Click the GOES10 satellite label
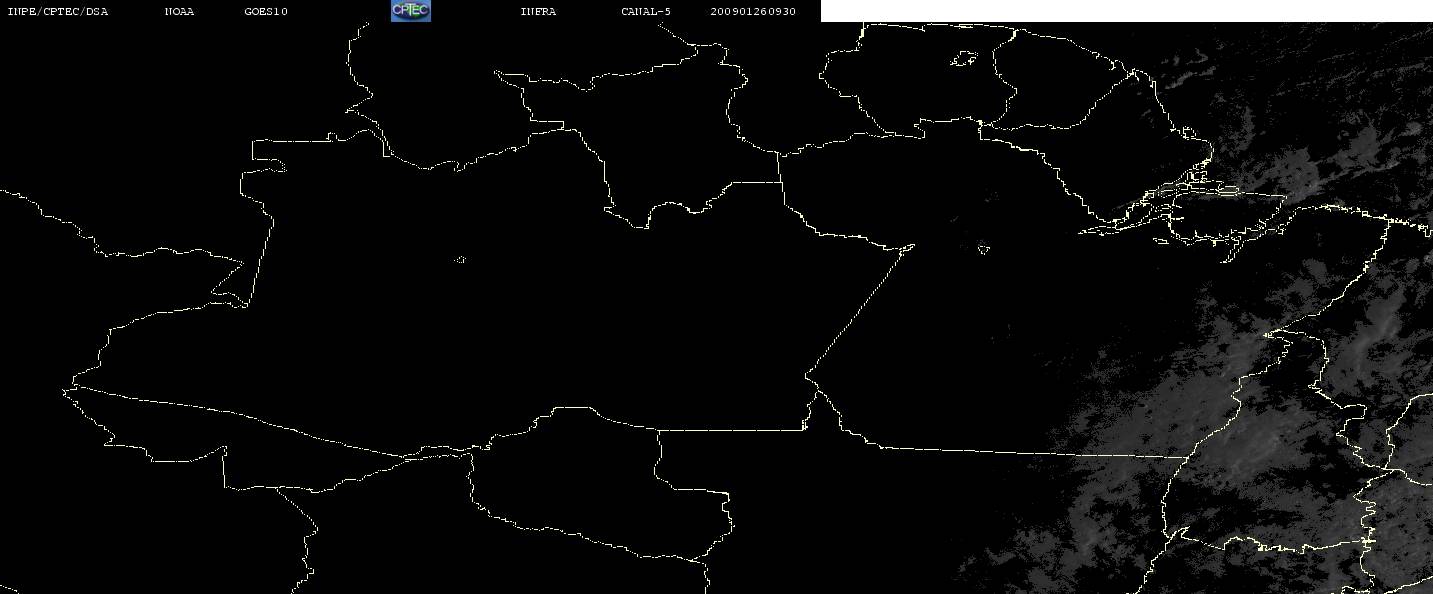The image size is (1433, 594). 265,12
